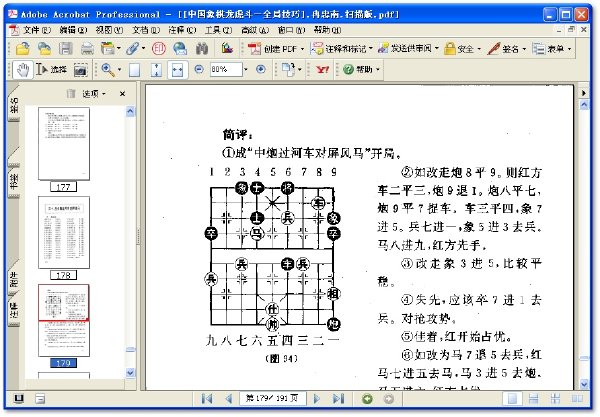600x417 pixels.
Task: Click the Open file folder icon
Action: 23,49
